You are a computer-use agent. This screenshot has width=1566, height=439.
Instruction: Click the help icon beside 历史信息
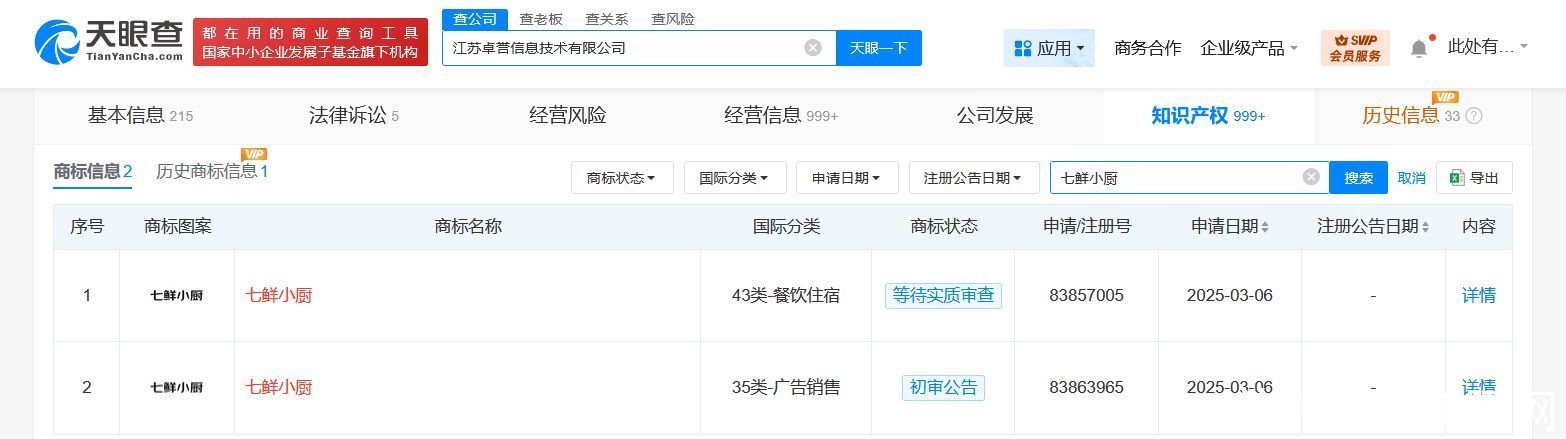[x=1473, y=116]
